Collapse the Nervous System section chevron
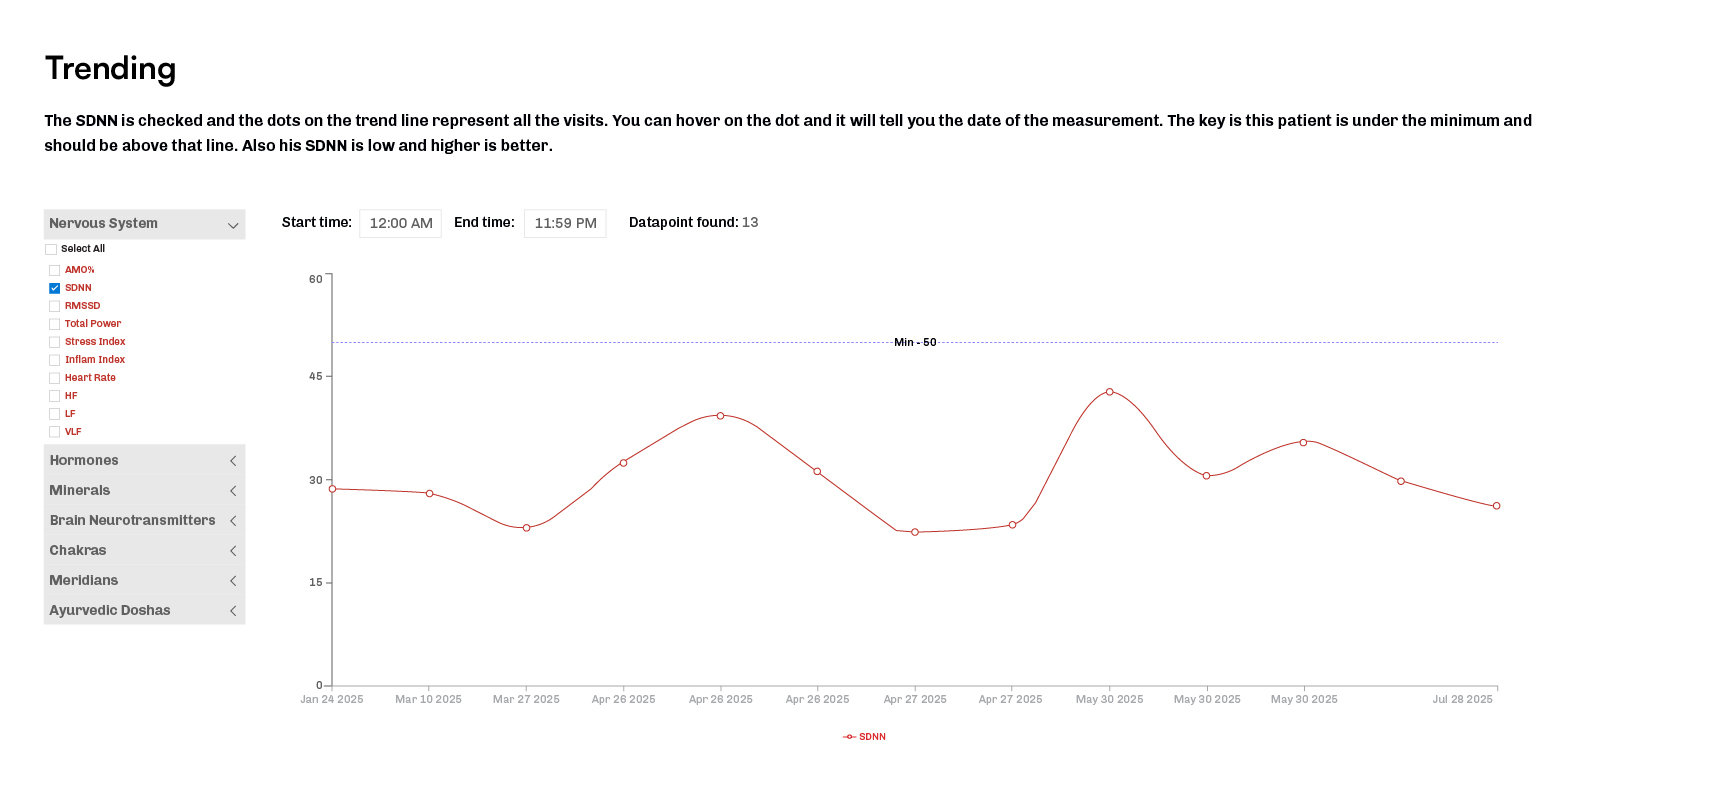 coord(233,225)
